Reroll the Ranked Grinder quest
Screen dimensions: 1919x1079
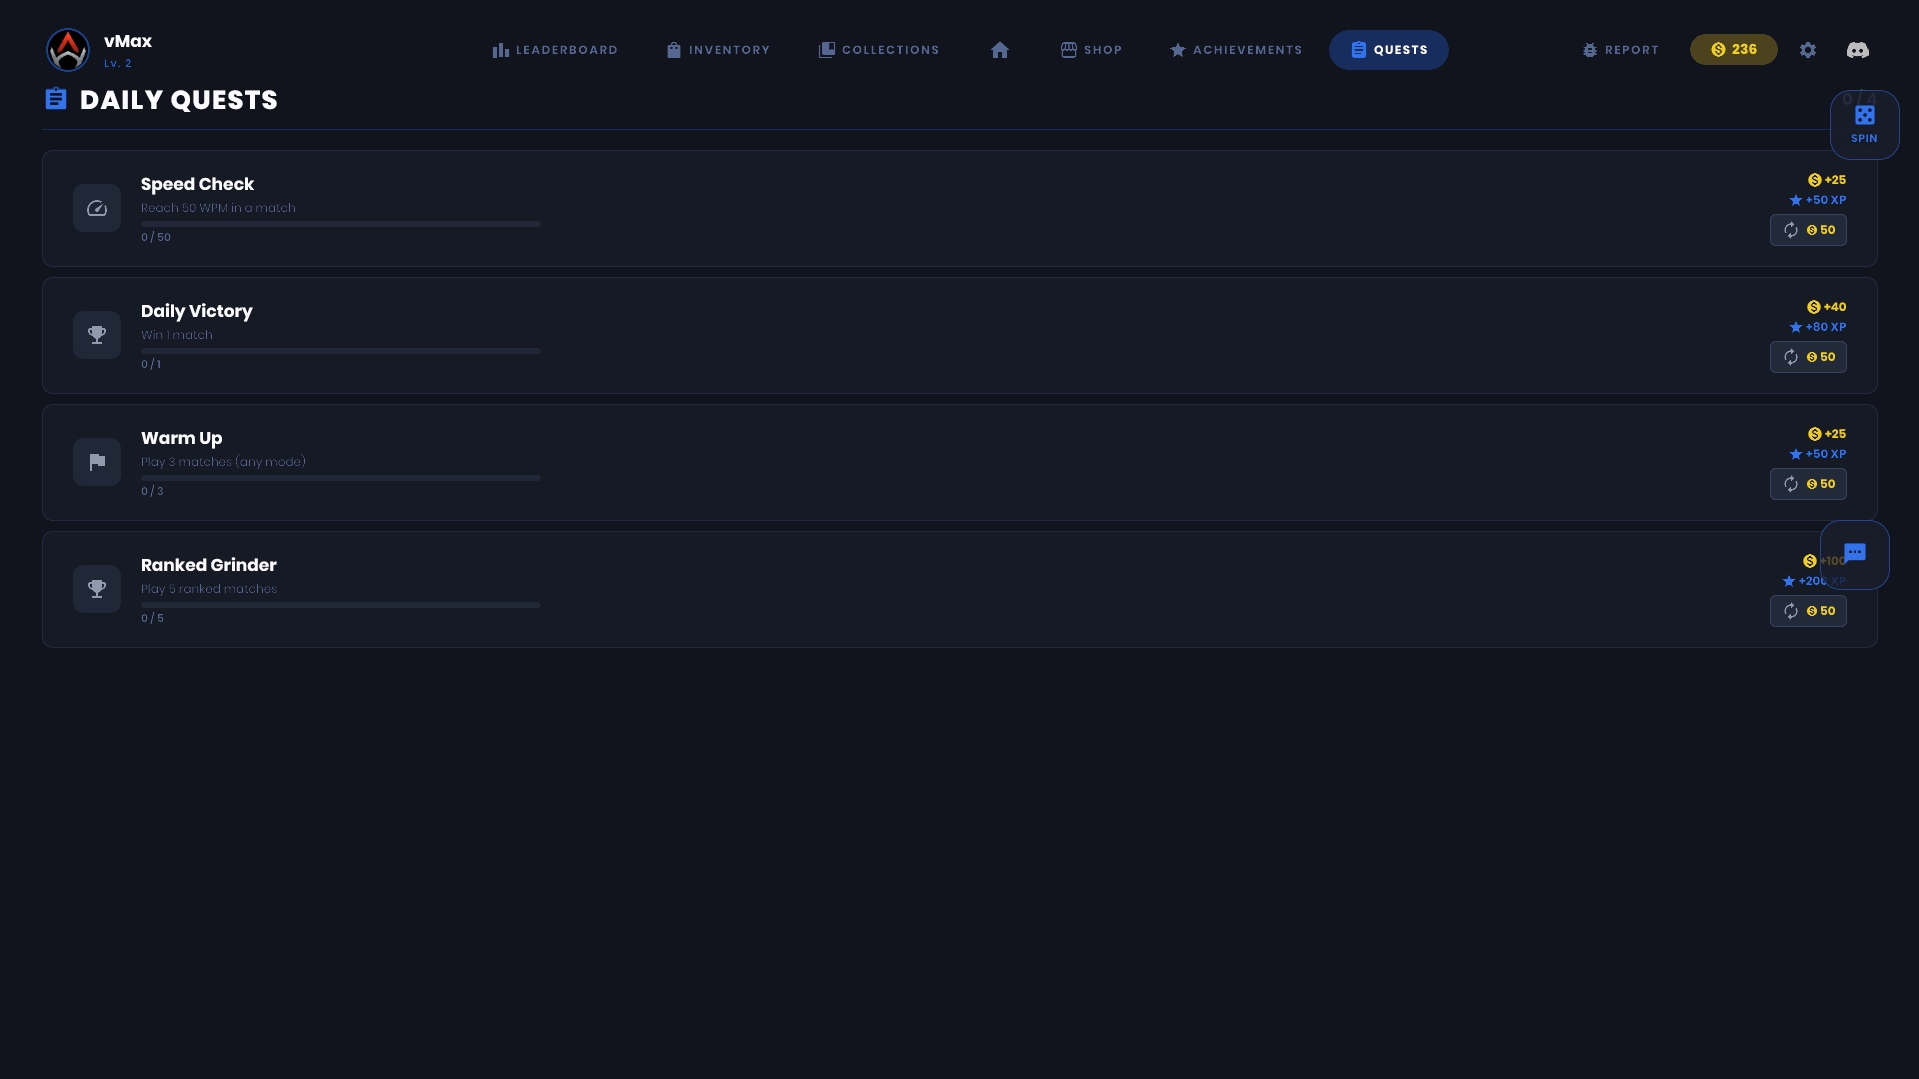(1807, 611)
